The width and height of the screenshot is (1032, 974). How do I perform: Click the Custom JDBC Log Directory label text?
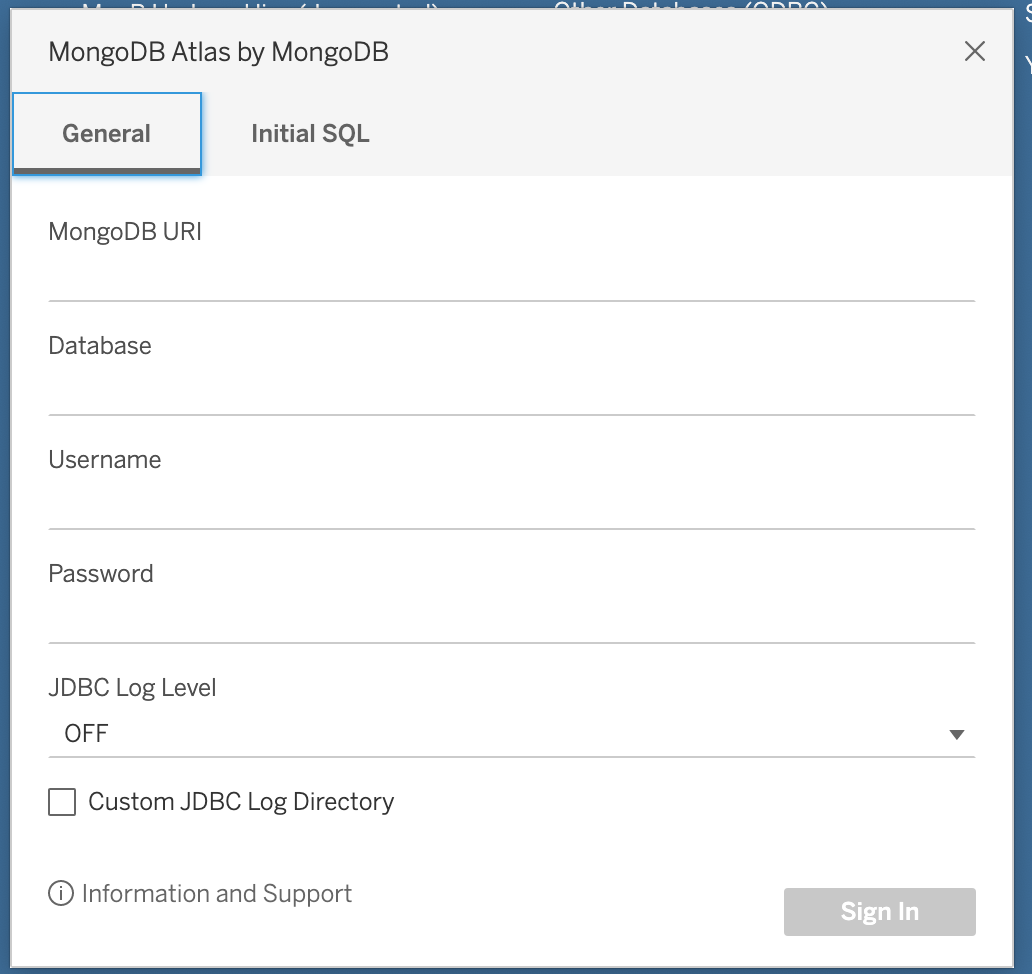point(241,802)
